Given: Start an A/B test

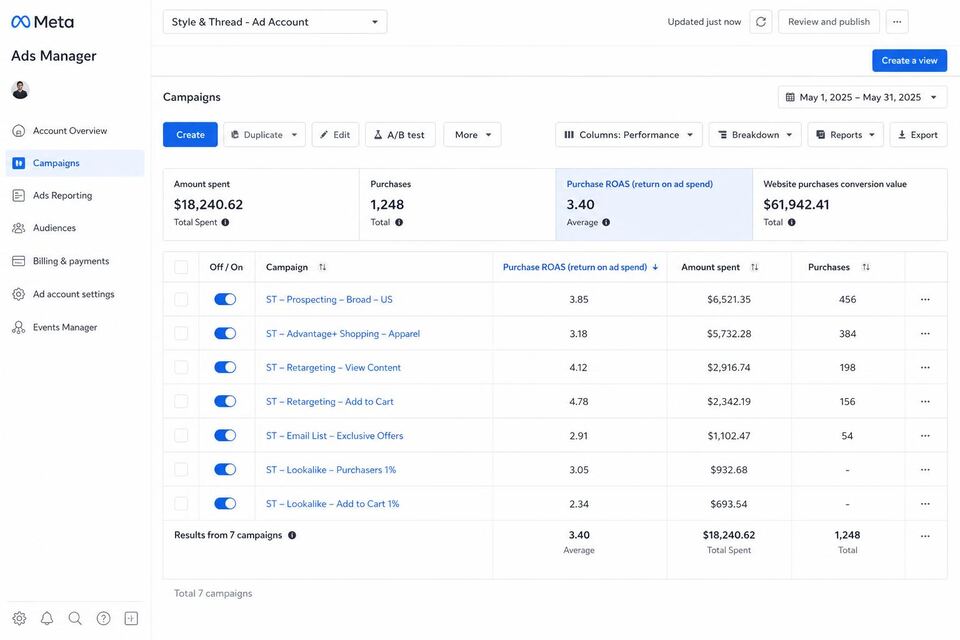Looking at the screenshot, I should [400, 135].
